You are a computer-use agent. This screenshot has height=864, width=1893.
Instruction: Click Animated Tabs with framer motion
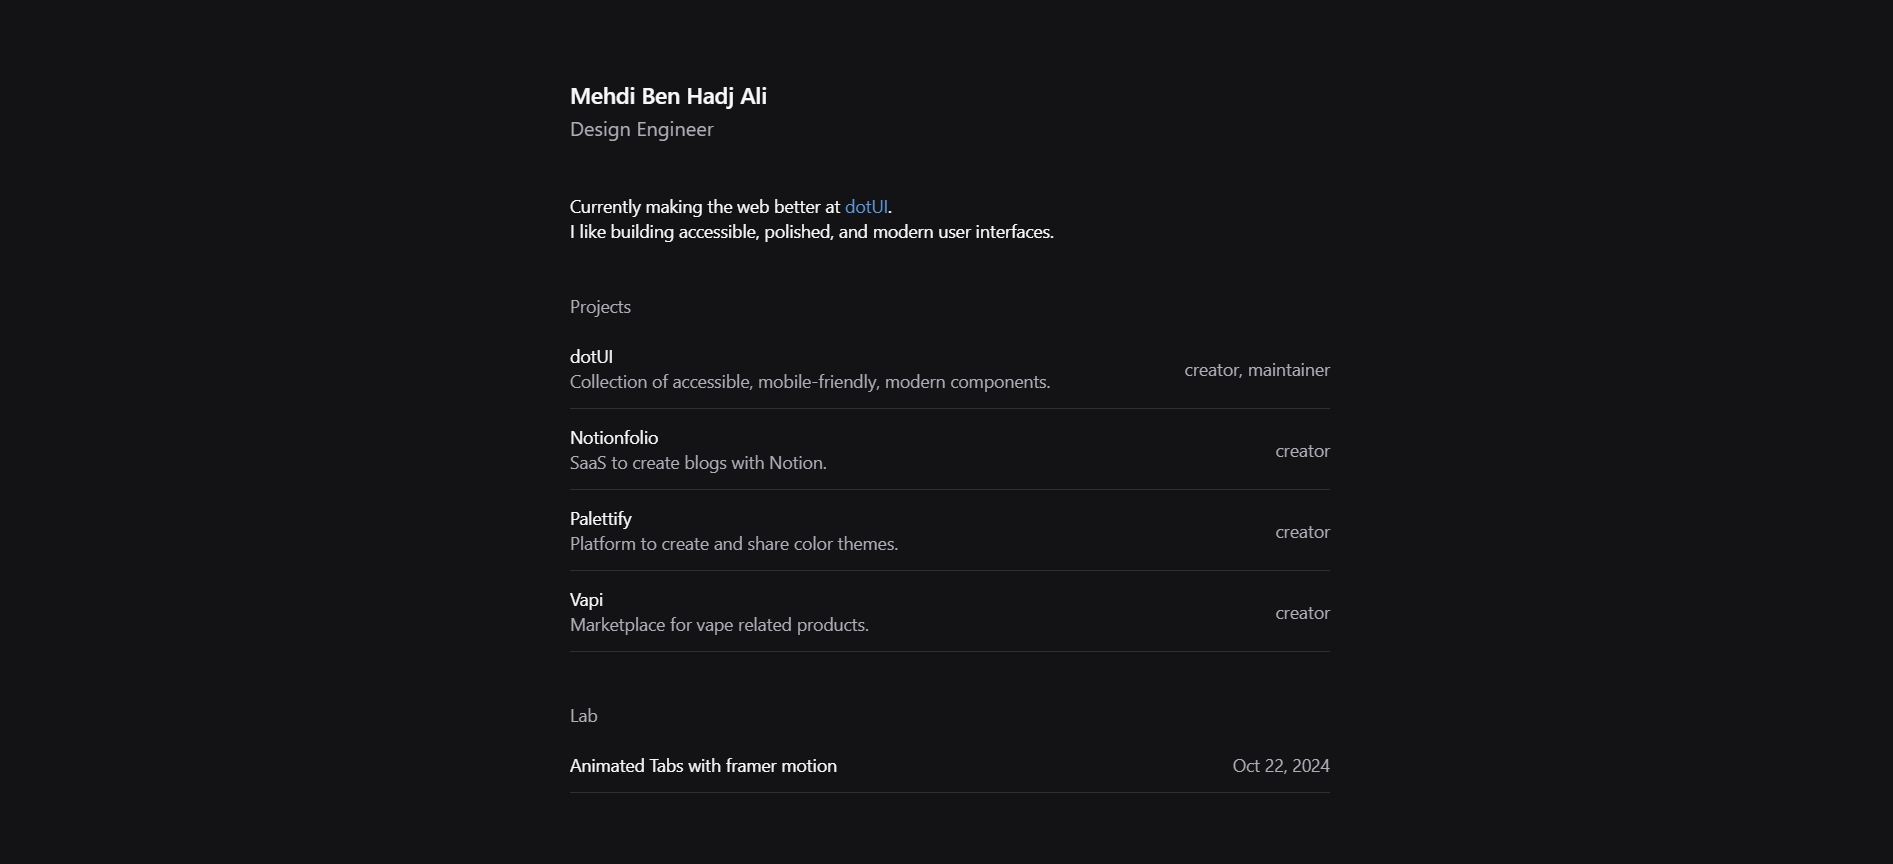click(x=703, y=765)
